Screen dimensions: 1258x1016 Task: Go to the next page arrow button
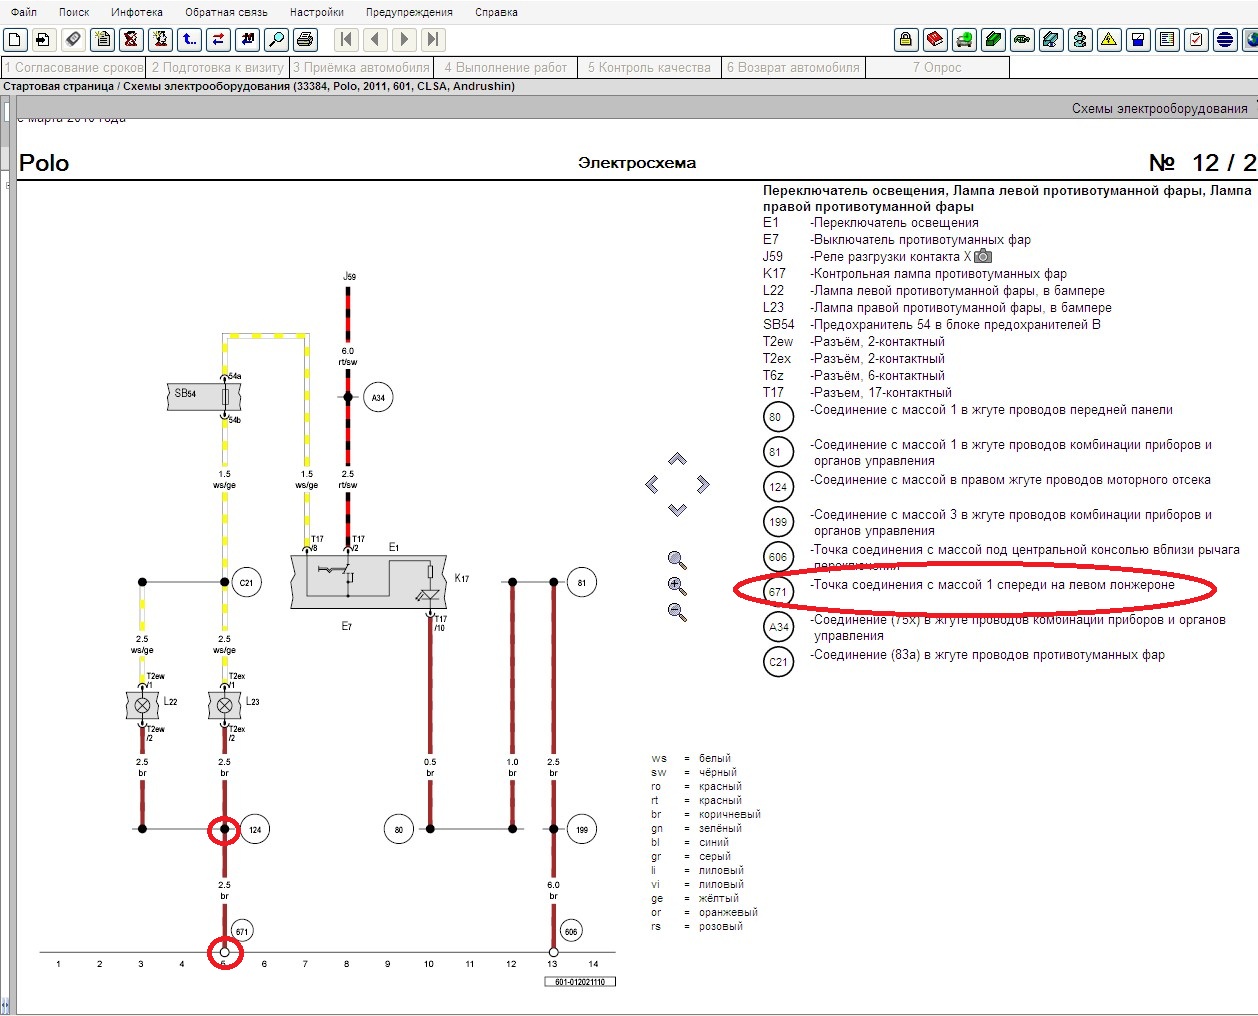click(404, 40)
